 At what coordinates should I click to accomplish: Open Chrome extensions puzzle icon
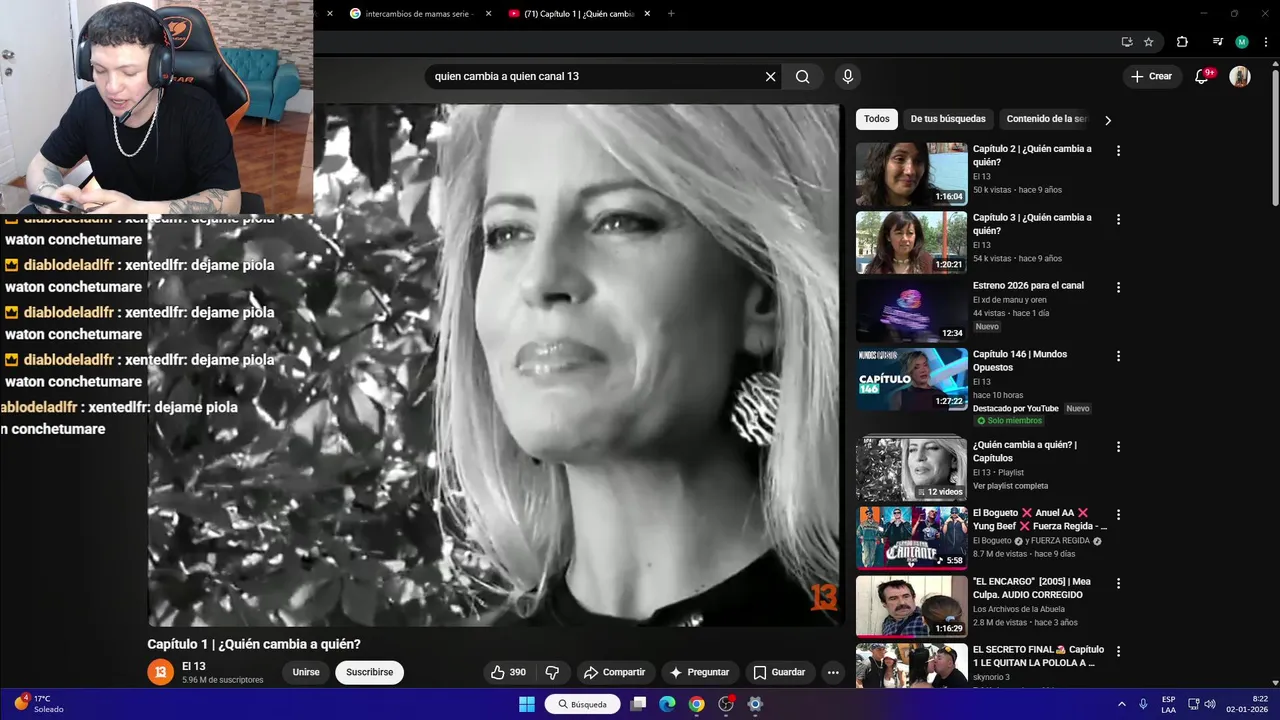pos(1182,42)
